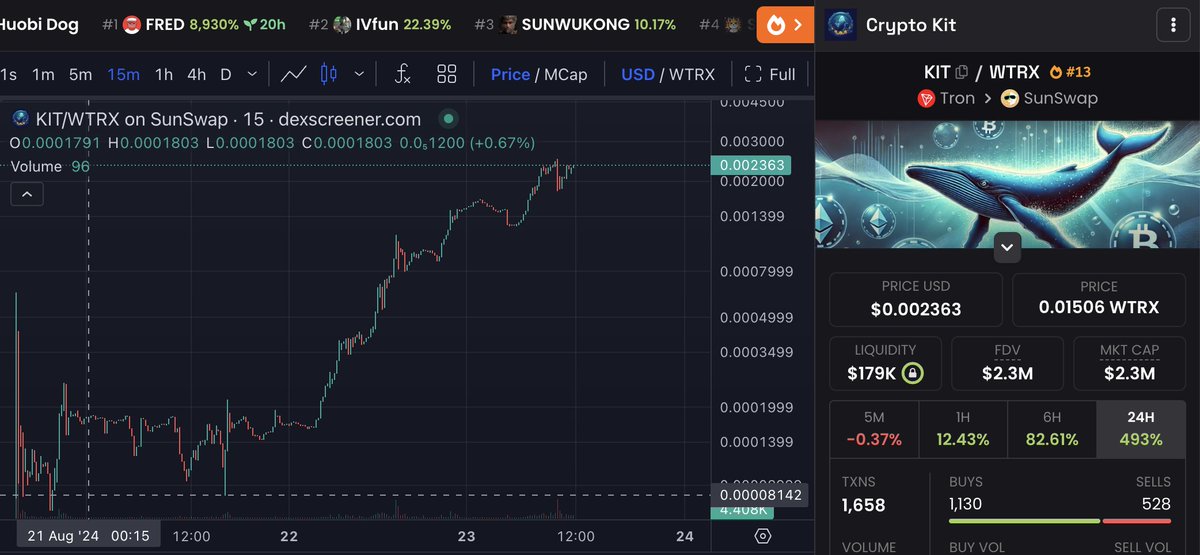
Task: Open the Huobi Dog trending link
Action: coord(40,24)
